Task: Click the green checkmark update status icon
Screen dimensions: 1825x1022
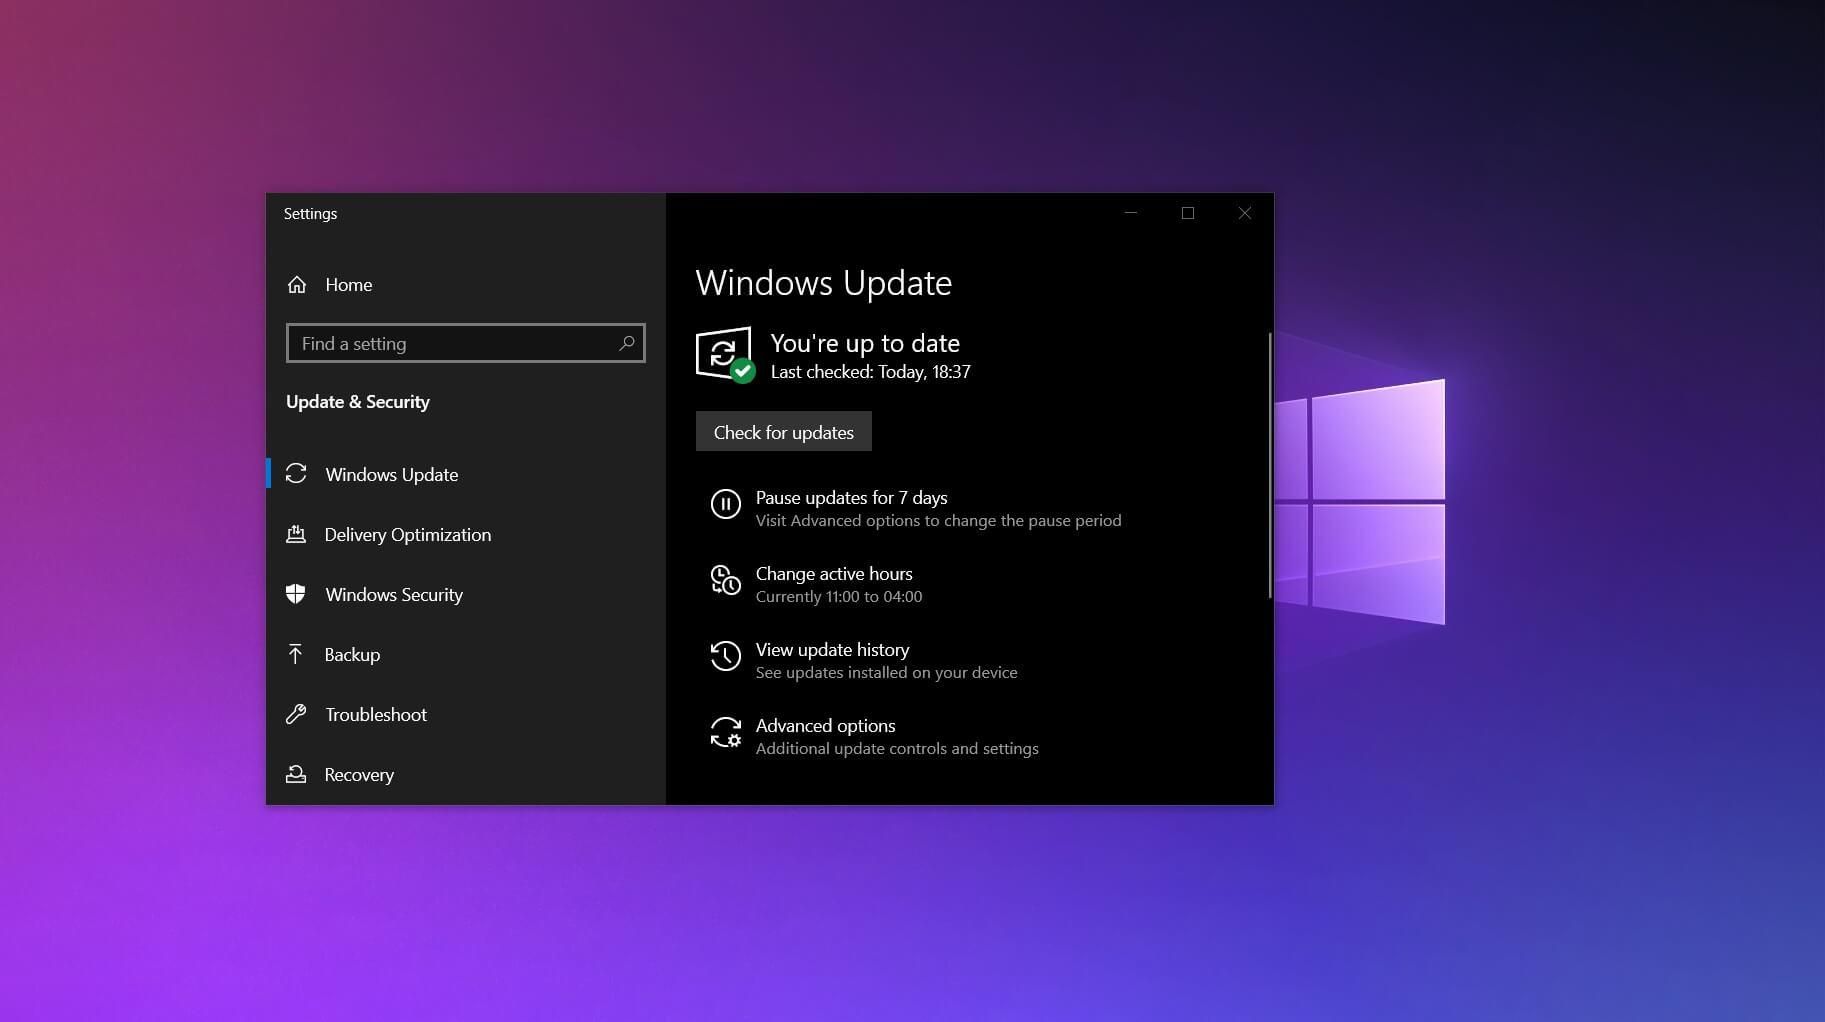Action: [x=741, y=371]
